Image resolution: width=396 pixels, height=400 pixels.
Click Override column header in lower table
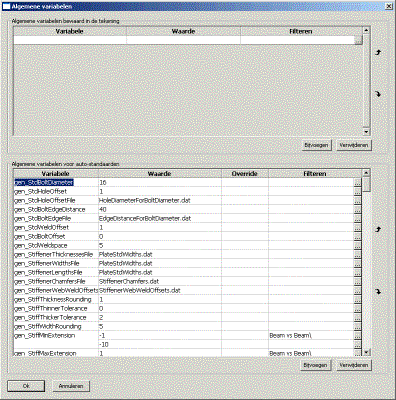(x=245, y=174)
